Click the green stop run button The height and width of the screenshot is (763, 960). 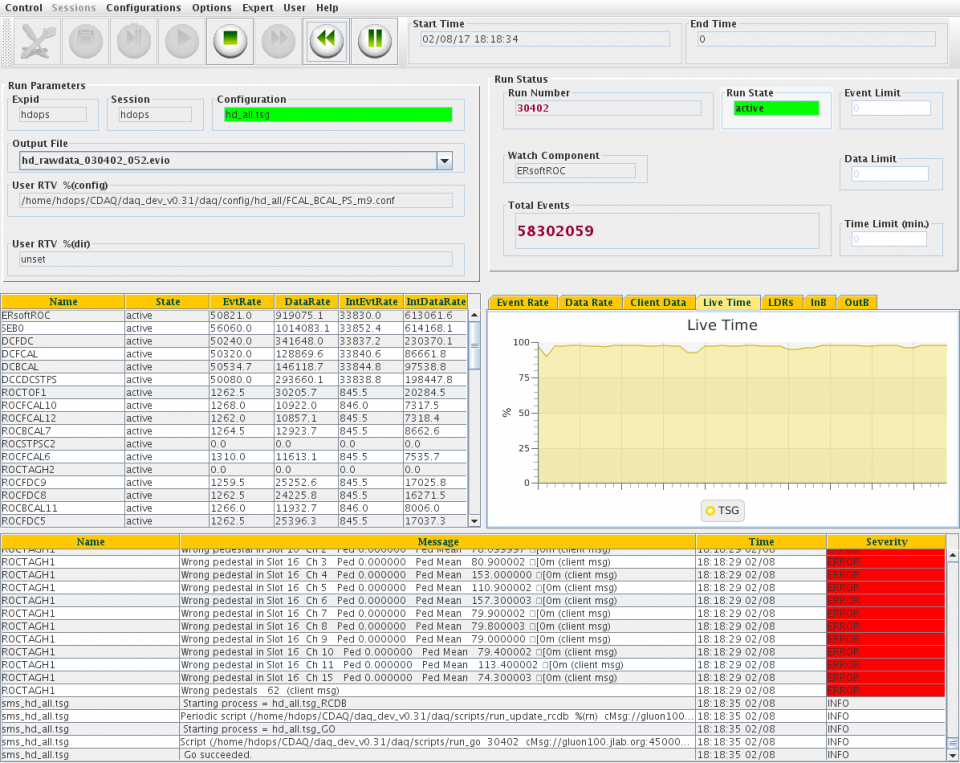coord(229,40)
